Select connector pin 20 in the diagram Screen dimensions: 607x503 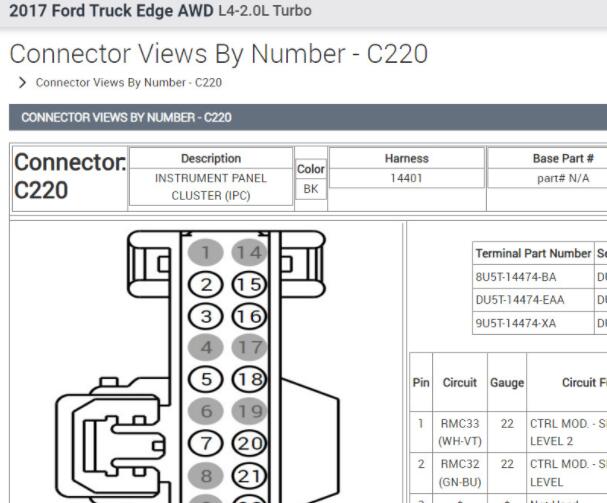click(x=249, y=443)
